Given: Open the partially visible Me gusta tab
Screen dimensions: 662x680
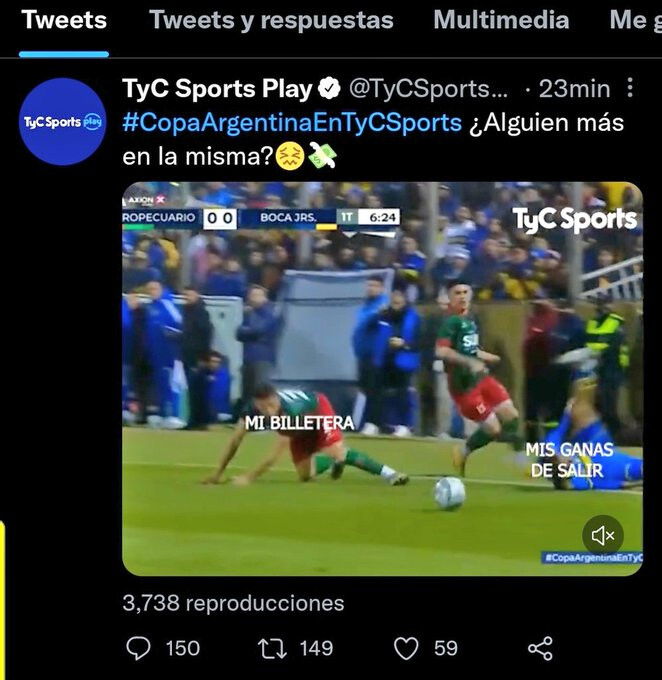Looking at the screenshot, I should coord(636,20).
